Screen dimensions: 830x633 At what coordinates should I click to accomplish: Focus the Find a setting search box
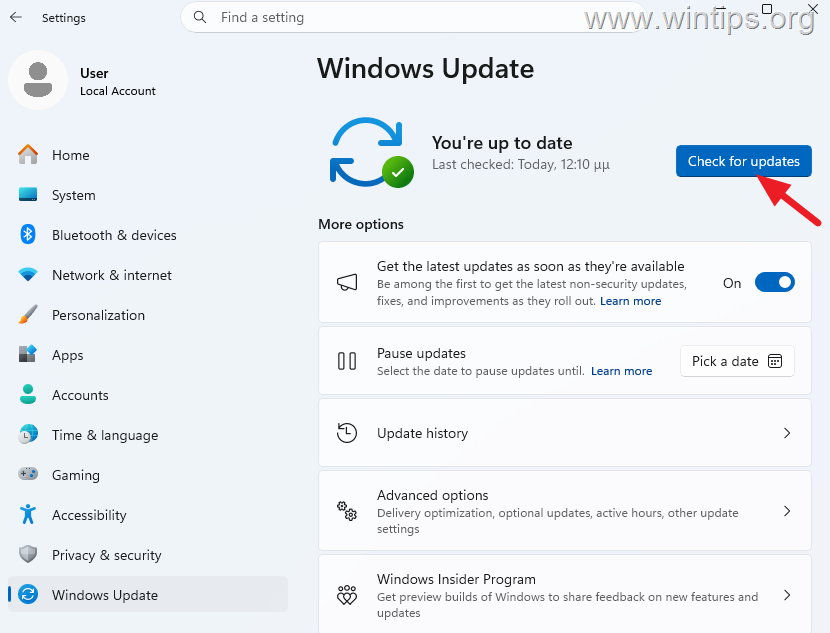pyautogui.click(x=413, y=17)
